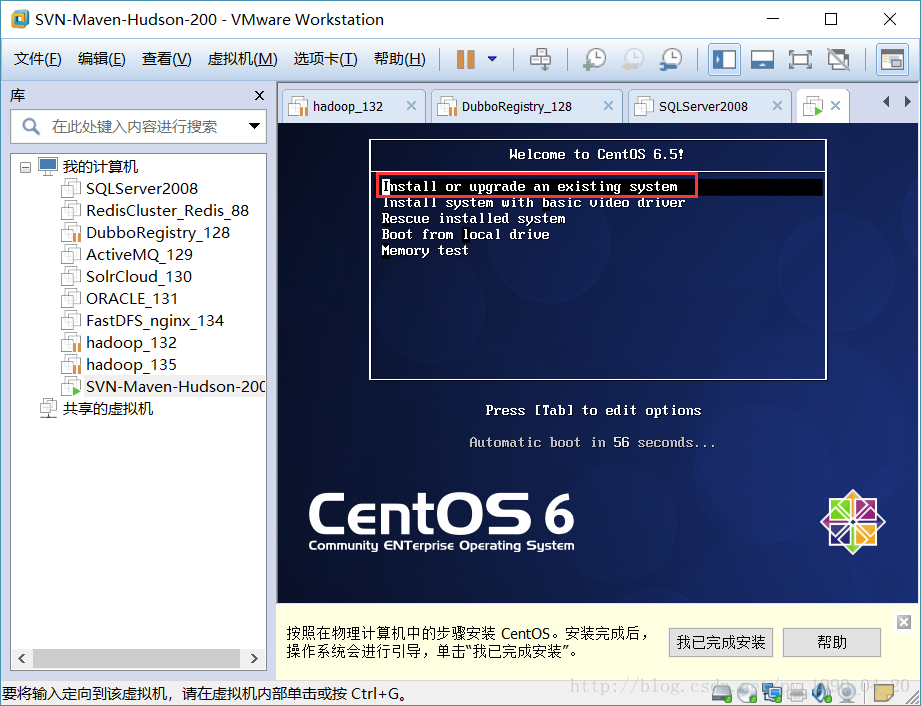
Task: Close the yellow installation hint bar
Action: [903, 622]
